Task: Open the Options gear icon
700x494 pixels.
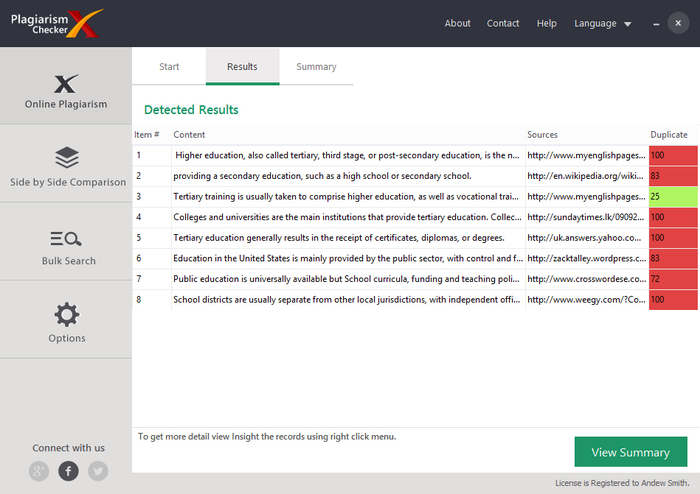Action: (x=66, y=316)
